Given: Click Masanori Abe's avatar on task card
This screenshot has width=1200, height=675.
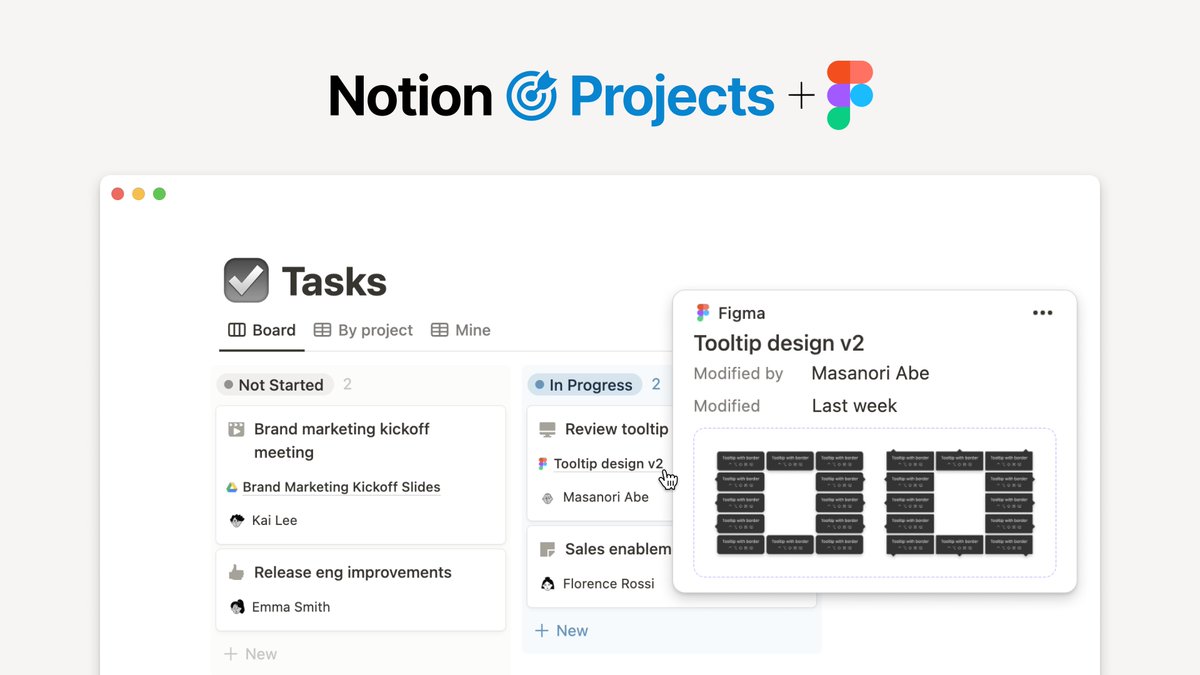Looking at the screenshot, I should [547, 497].
